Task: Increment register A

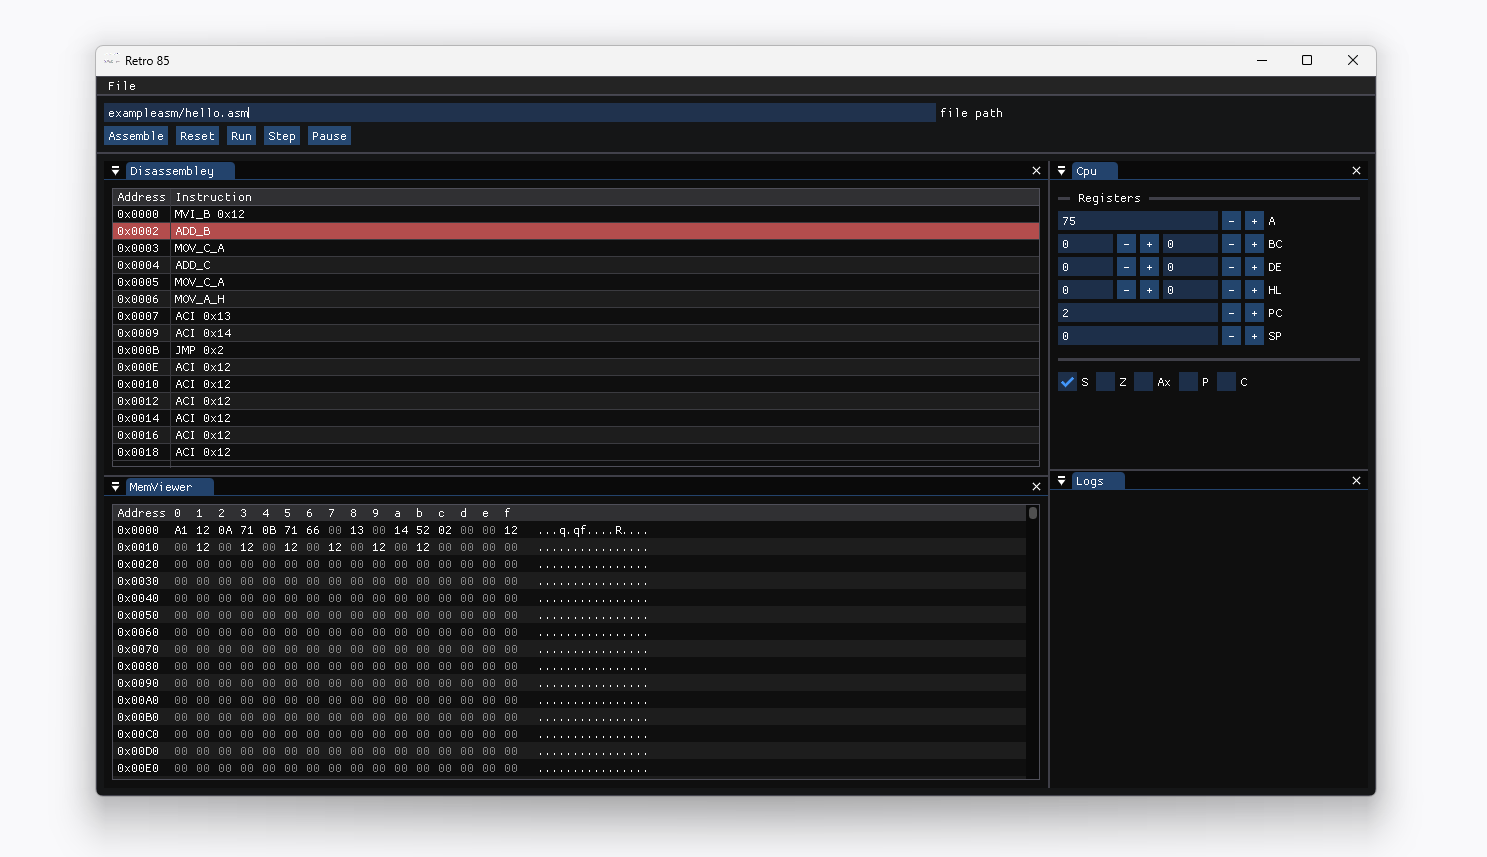Action: coord(1254,221)
